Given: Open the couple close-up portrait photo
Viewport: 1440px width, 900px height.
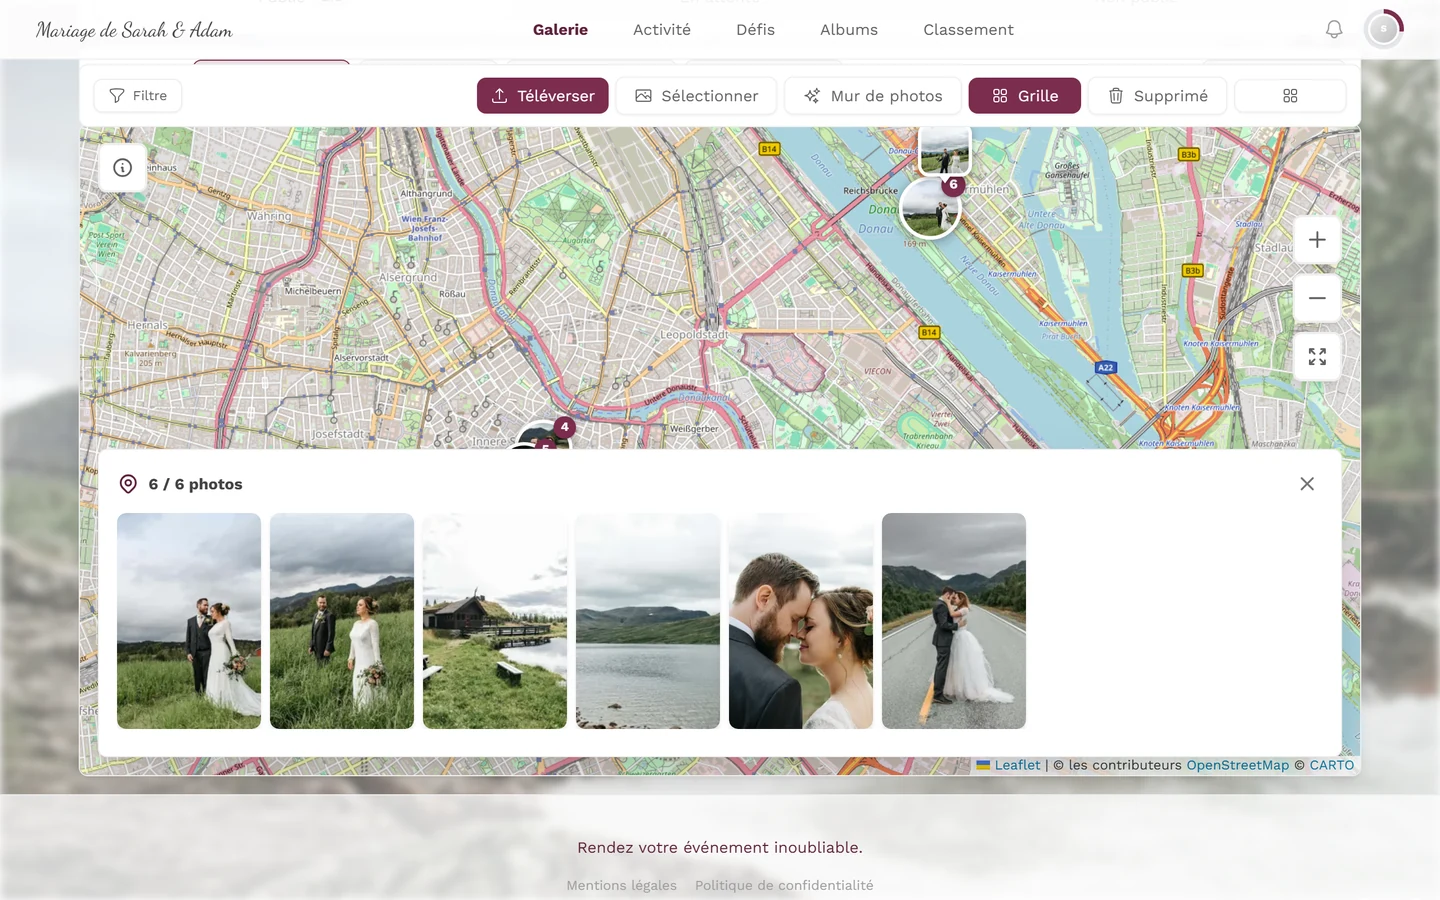Looking at the screenshot, I should (x=801, y=621).
